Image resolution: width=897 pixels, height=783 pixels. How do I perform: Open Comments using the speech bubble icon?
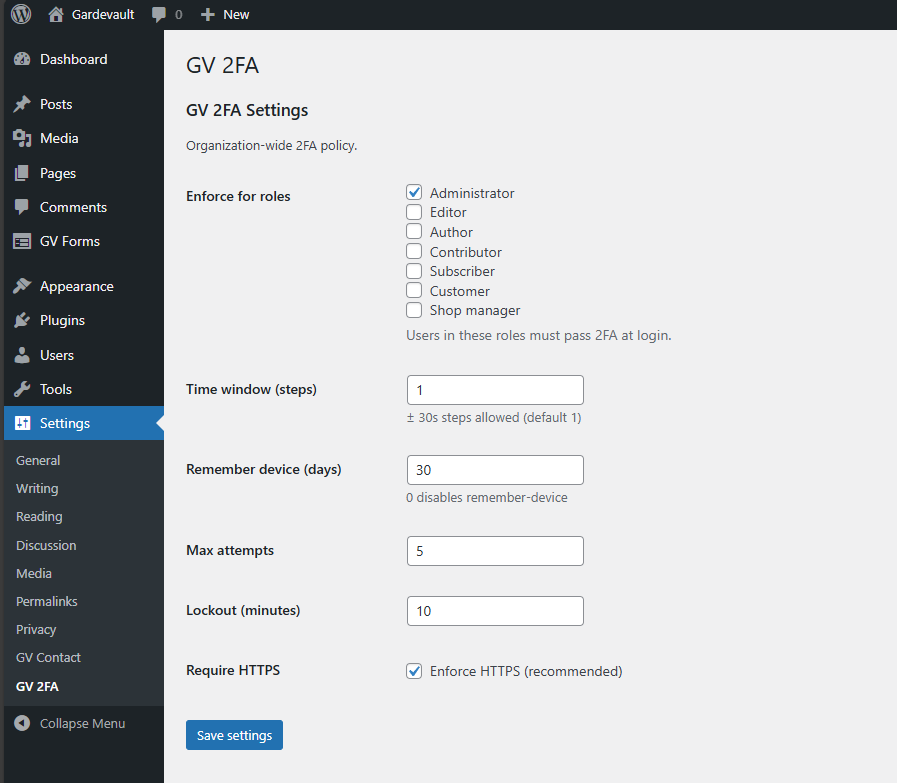[22, 207]
